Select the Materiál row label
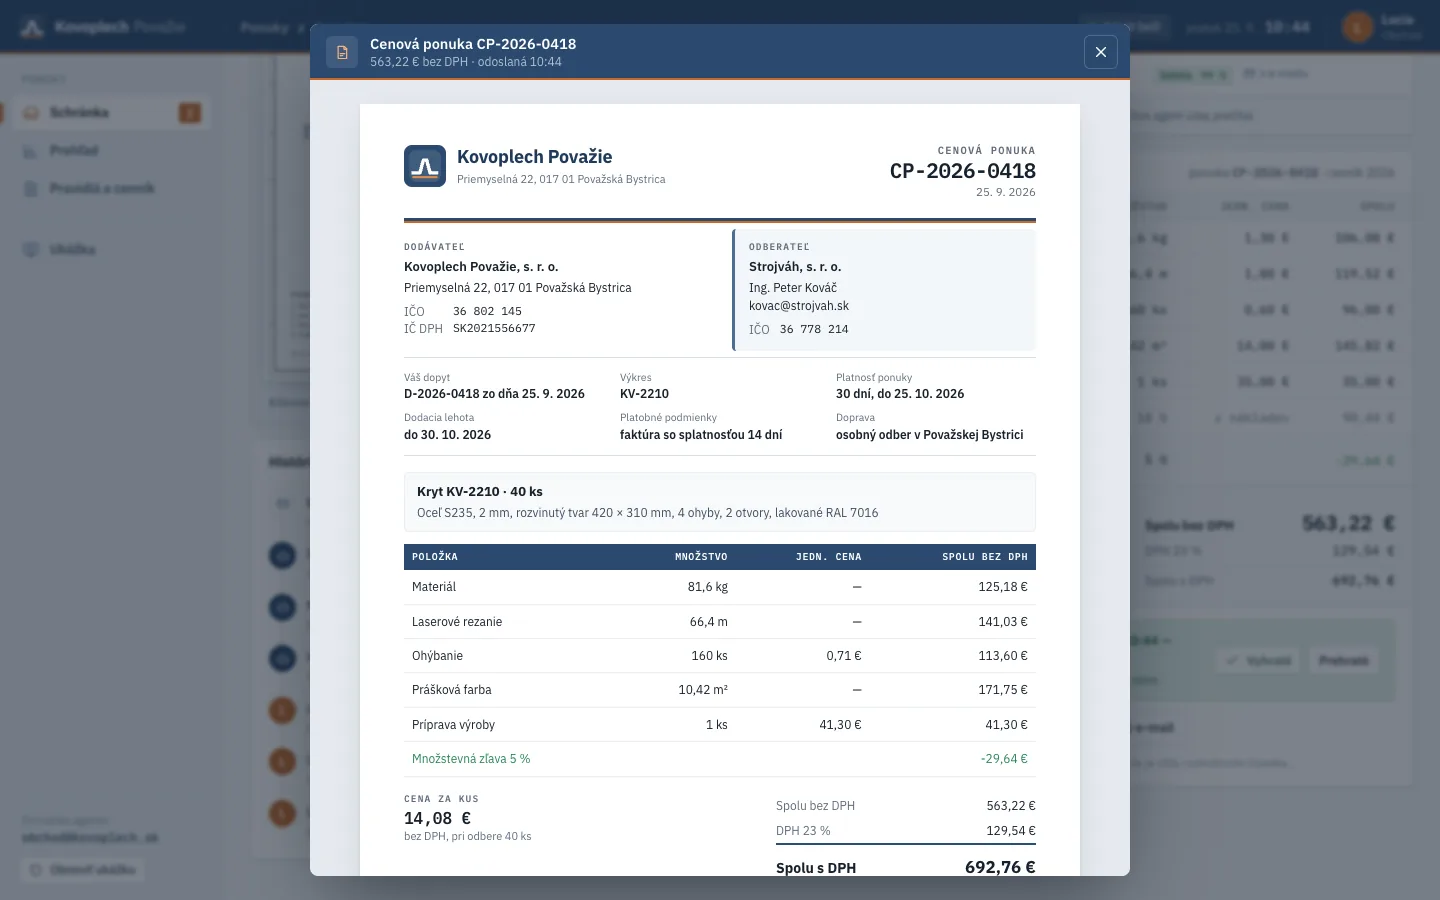Image resolution: width=1440 pixels, height=900 pixels. 434,587
